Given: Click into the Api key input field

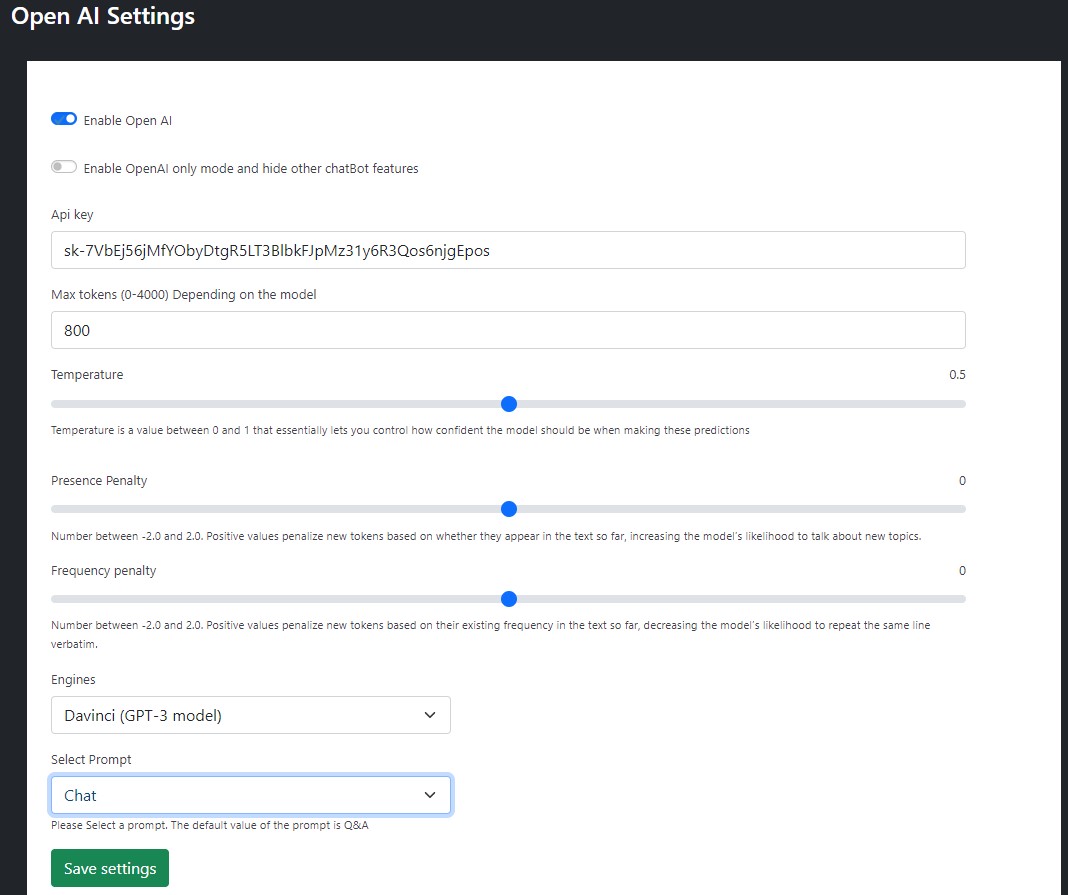Looking at the screenshot, I should point(508,250).
